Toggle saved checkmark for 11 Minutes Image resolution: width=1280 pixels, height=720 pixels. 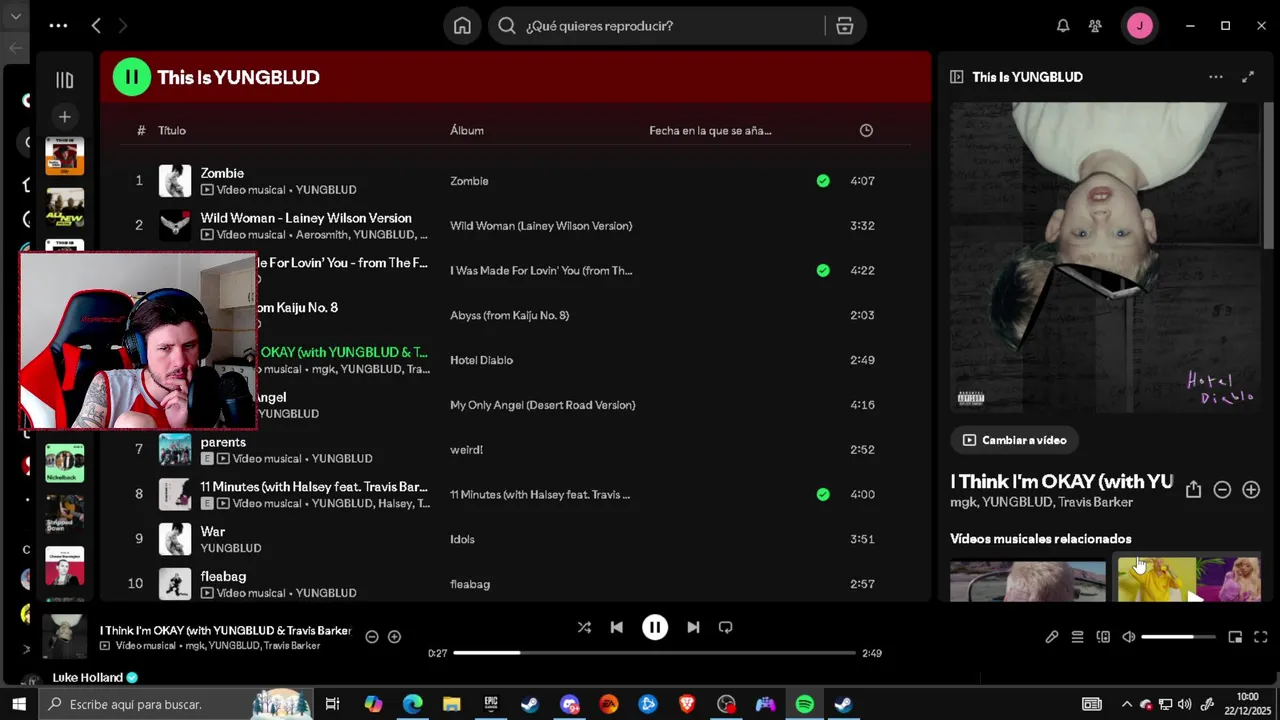point(823,494)
